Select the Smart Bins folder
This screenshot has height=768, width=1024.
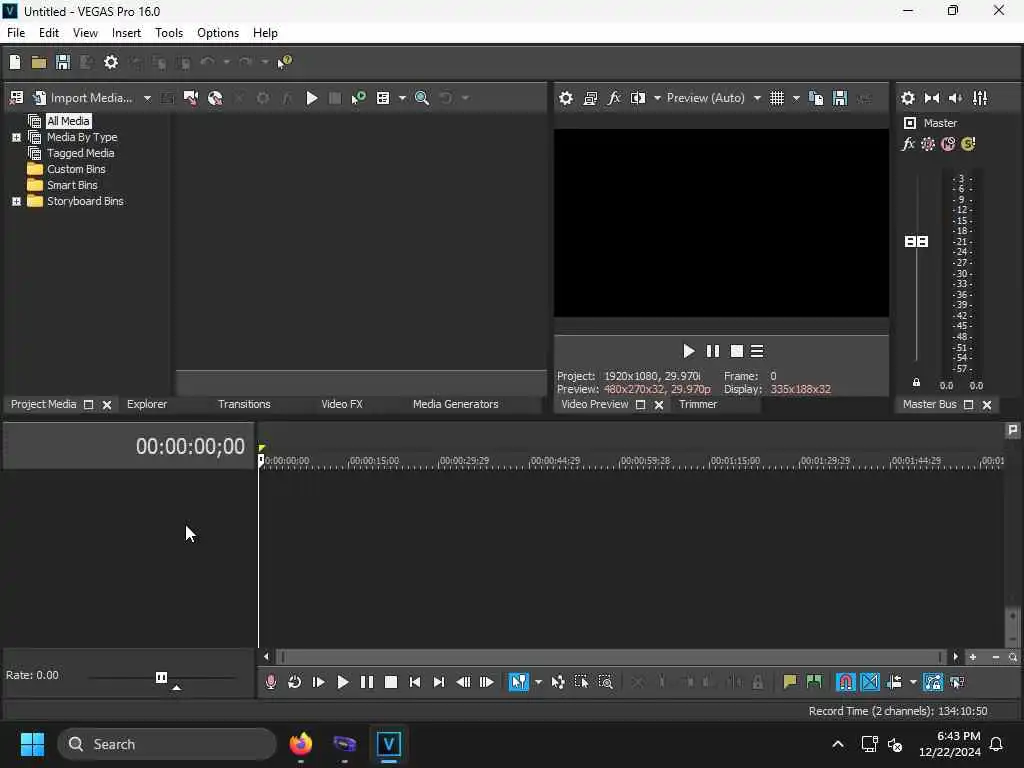[x=72, y=185]
